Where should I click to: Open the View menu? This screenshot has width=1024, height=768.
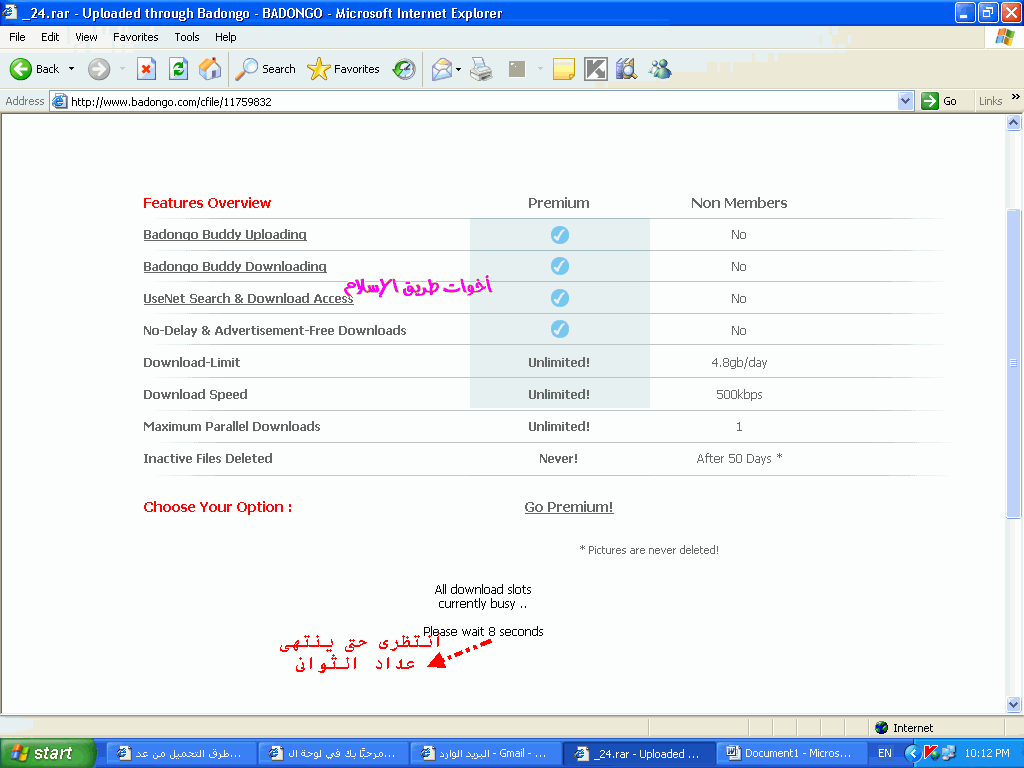click(x=87, y=37)
